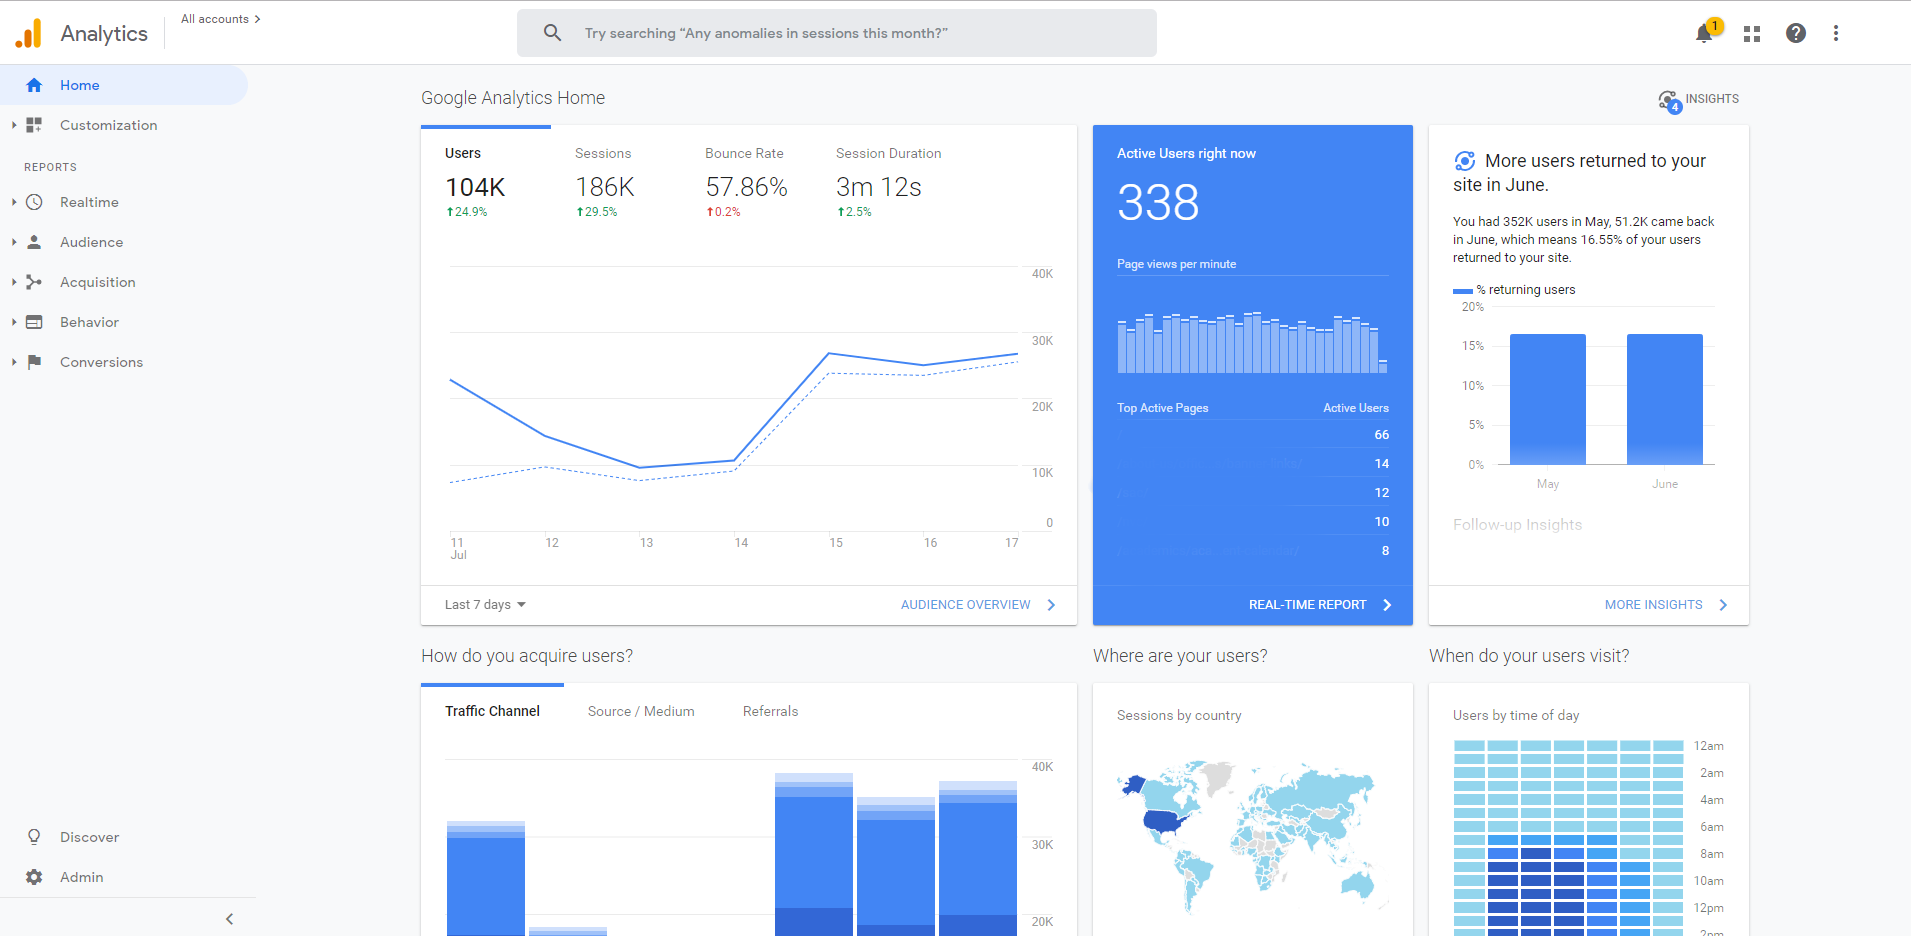Image resolution: width=1911 pixels, height=936 pixels.
Task: Expand the Behavior reports arrow
Action: [14, 322]
